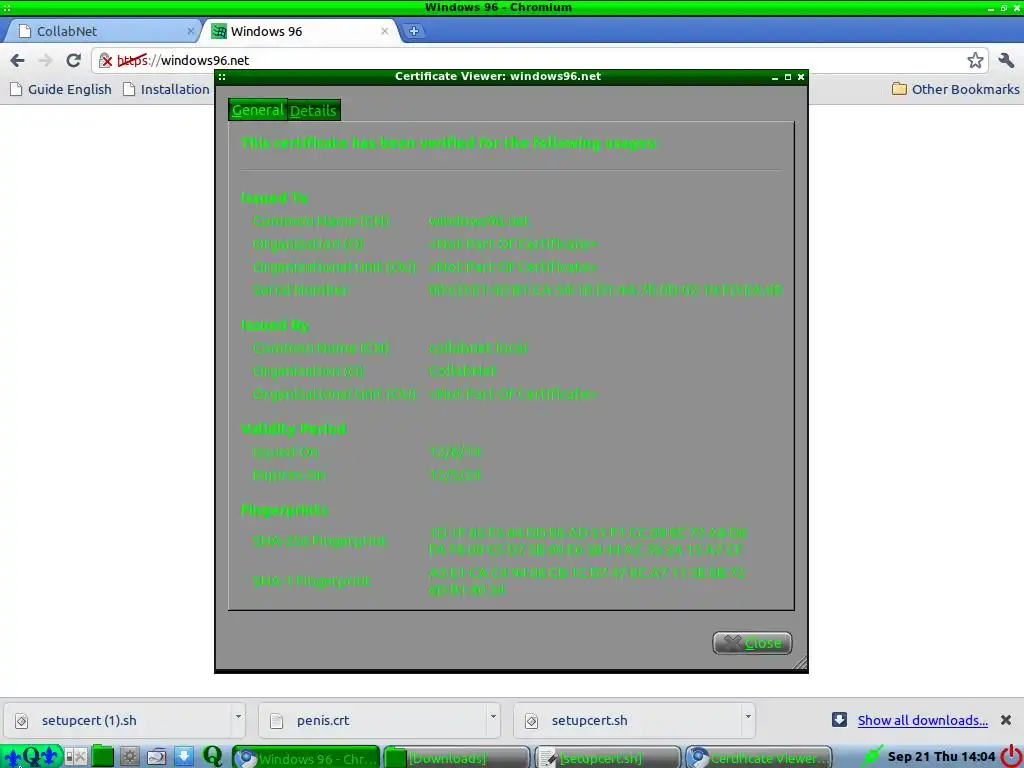1024x768 pixels.
Task: Click the show desktop taskbar icon
Action: click(76, 757)
